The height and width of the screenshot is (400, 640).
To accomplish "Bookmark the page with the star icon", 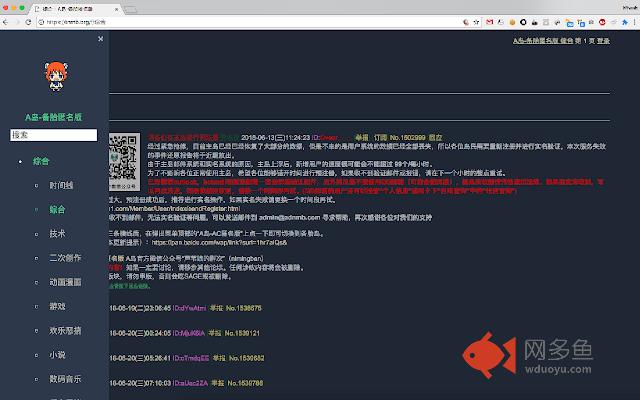I will [x=476, y=22].
